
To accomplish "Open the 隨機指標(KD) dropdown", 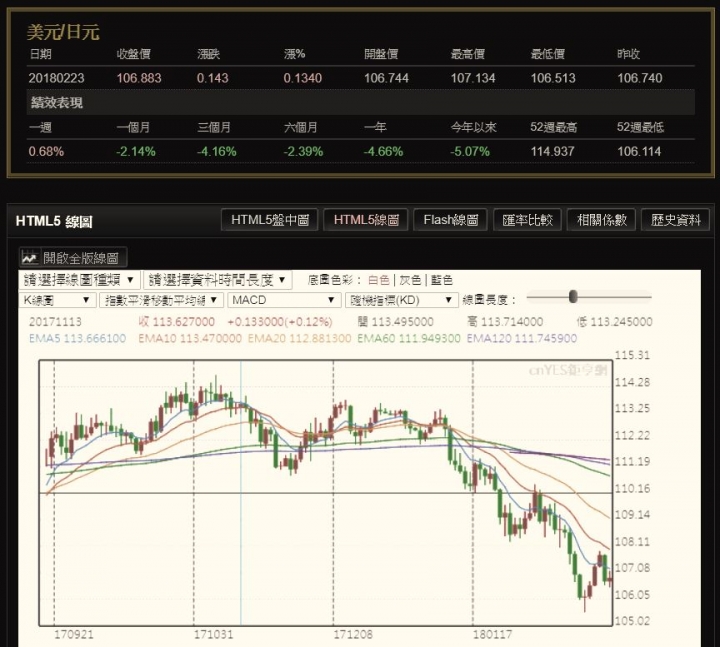I will (400, 300).
